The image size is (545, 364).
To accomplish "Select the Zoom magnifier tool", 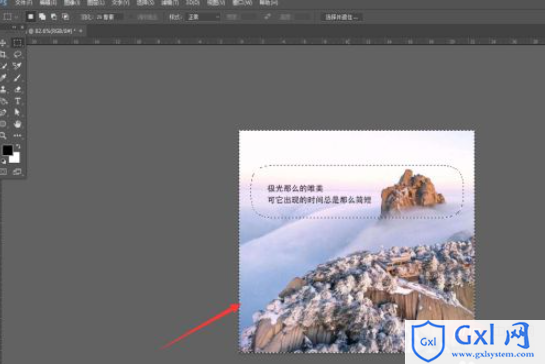I will 3,136.
